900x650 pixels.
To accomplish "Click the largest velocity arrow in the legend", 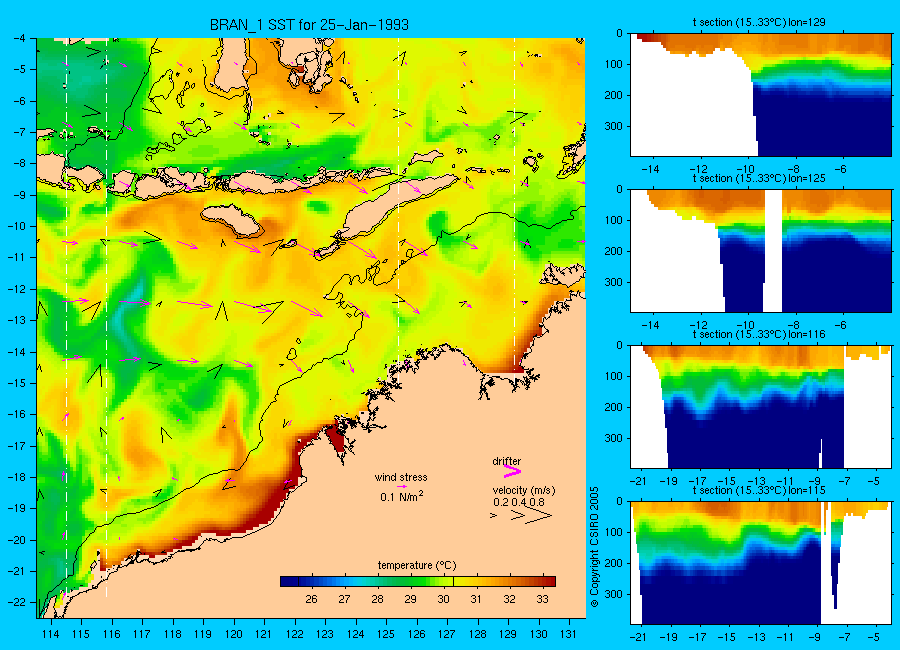I will [x=539, y=516].
